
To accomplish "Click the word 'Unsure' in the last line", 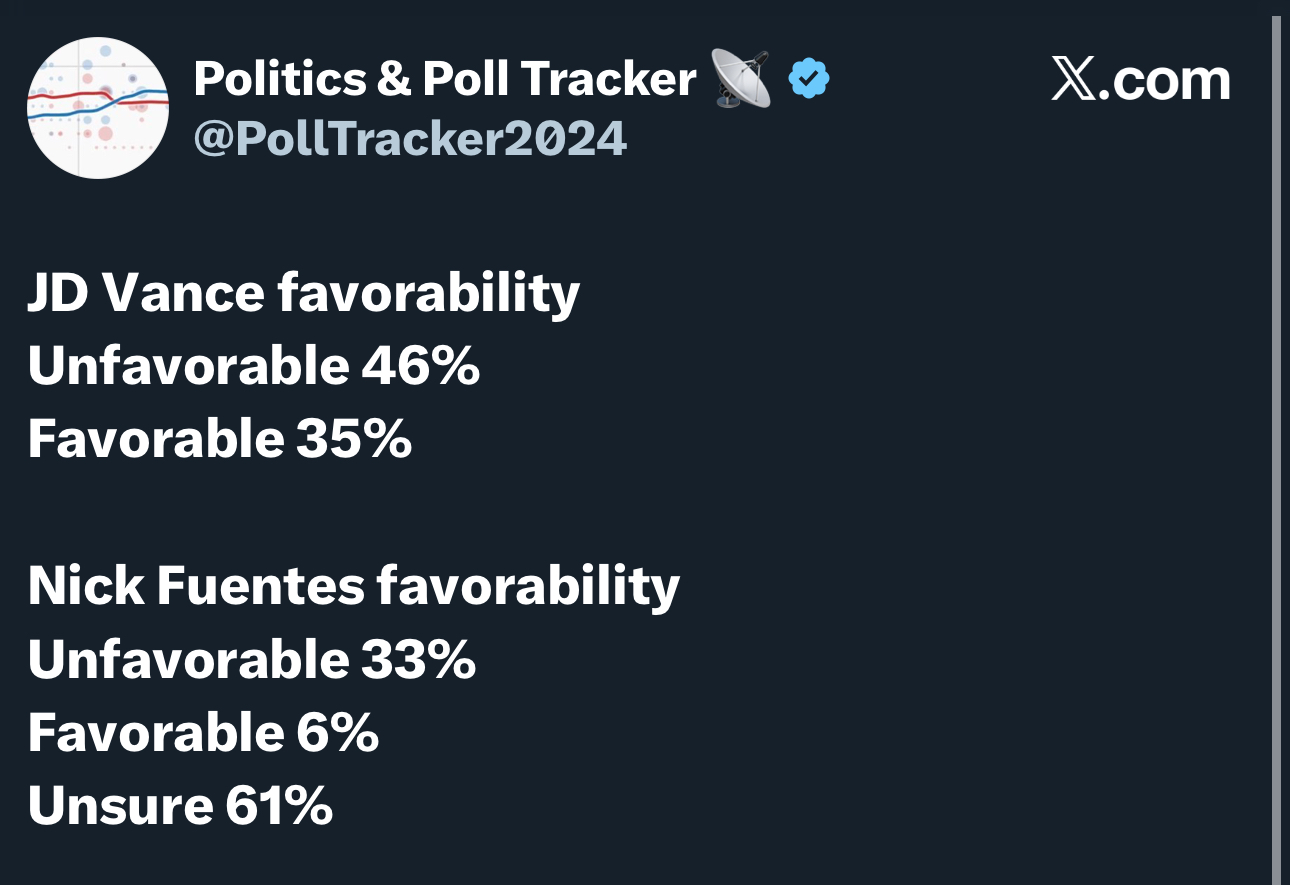I will click(120, 806).
